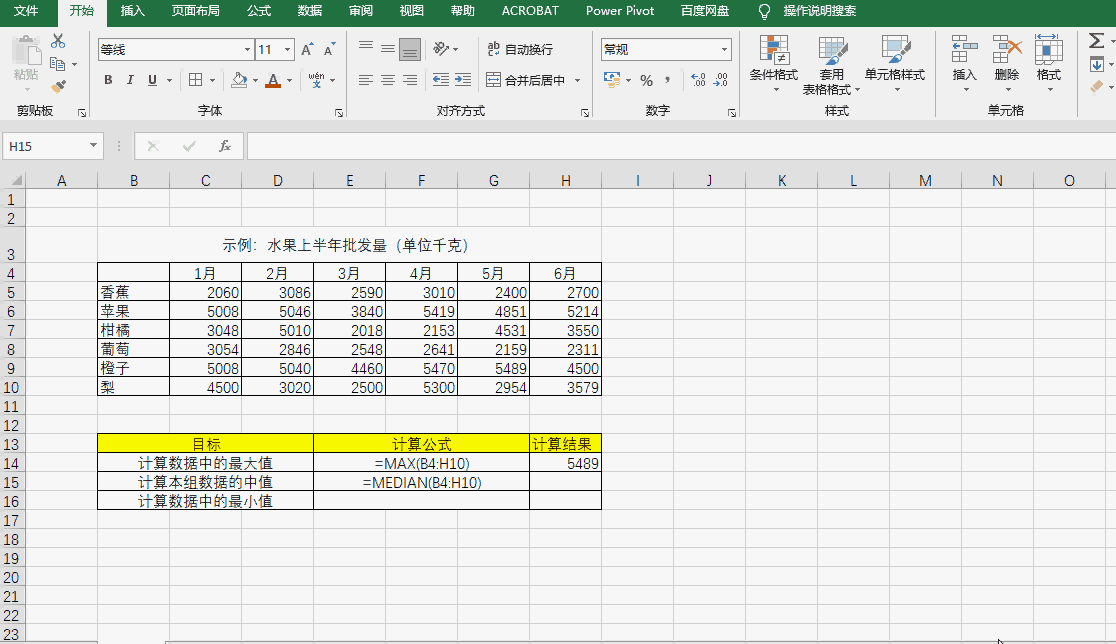Screen dimensions: 1116x644
Task: Increase font size with large A icon
Action: pyautogui.click(x=307, y=50)
